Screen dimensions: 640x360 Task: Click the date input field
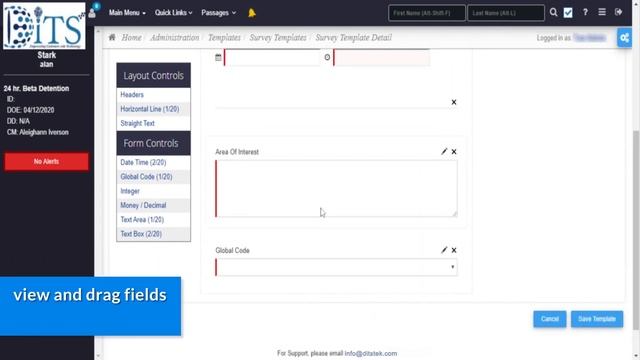272,57
